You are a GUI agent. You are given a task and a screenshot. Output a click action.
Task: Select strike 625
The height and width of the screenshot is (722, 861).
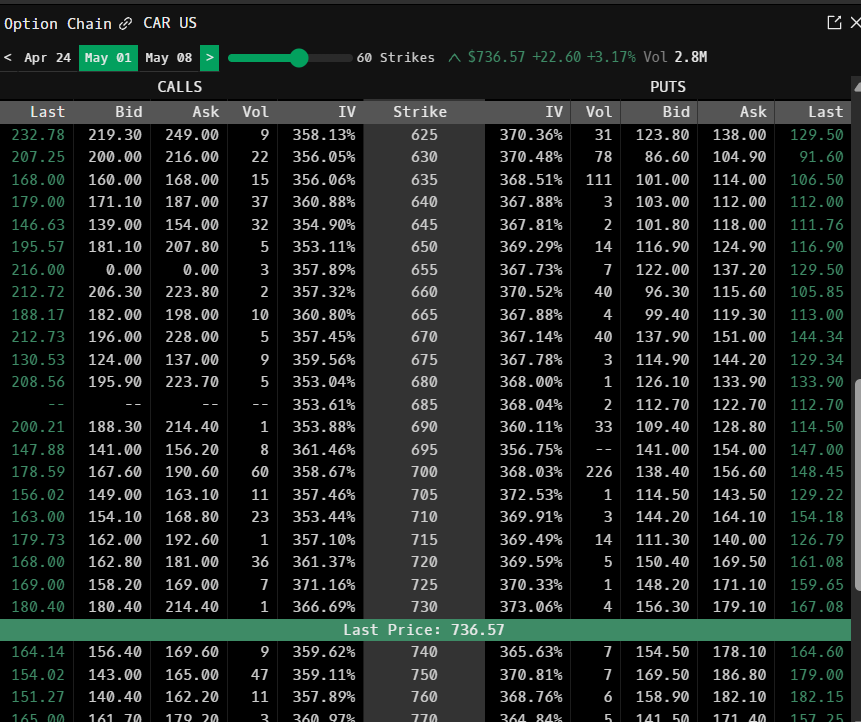coord(424,135)
